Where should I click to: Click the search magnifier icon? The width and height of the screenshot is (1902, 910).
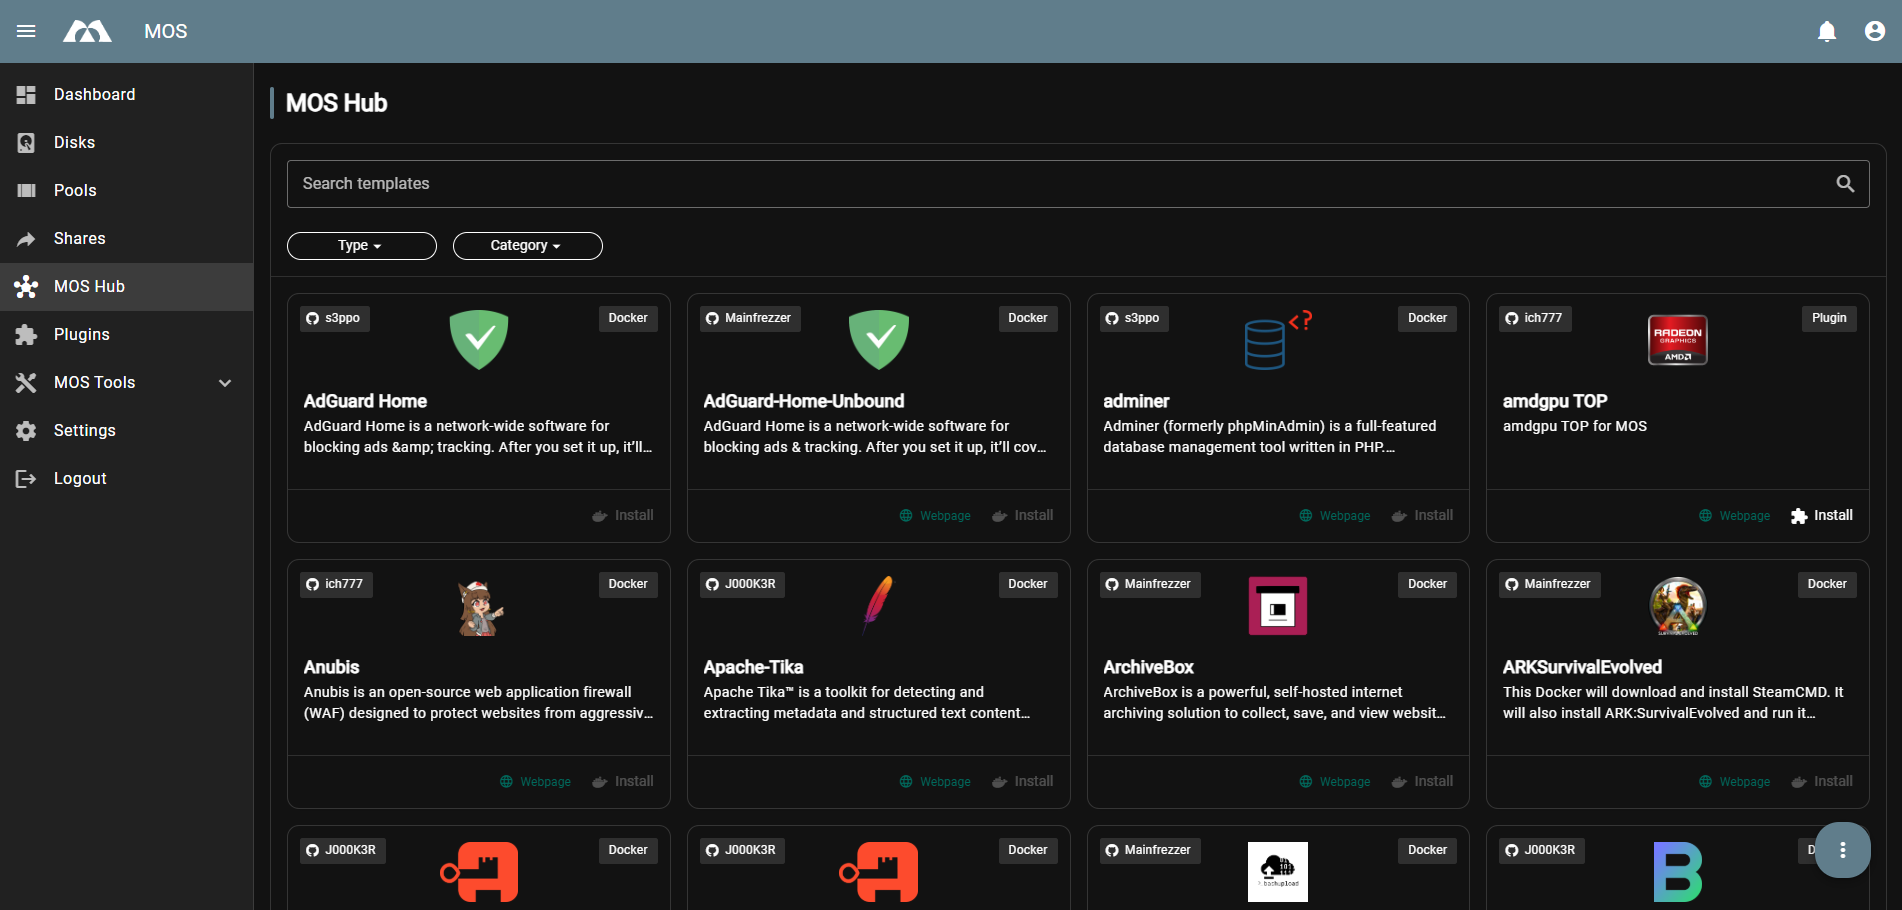pos(1845,184)
